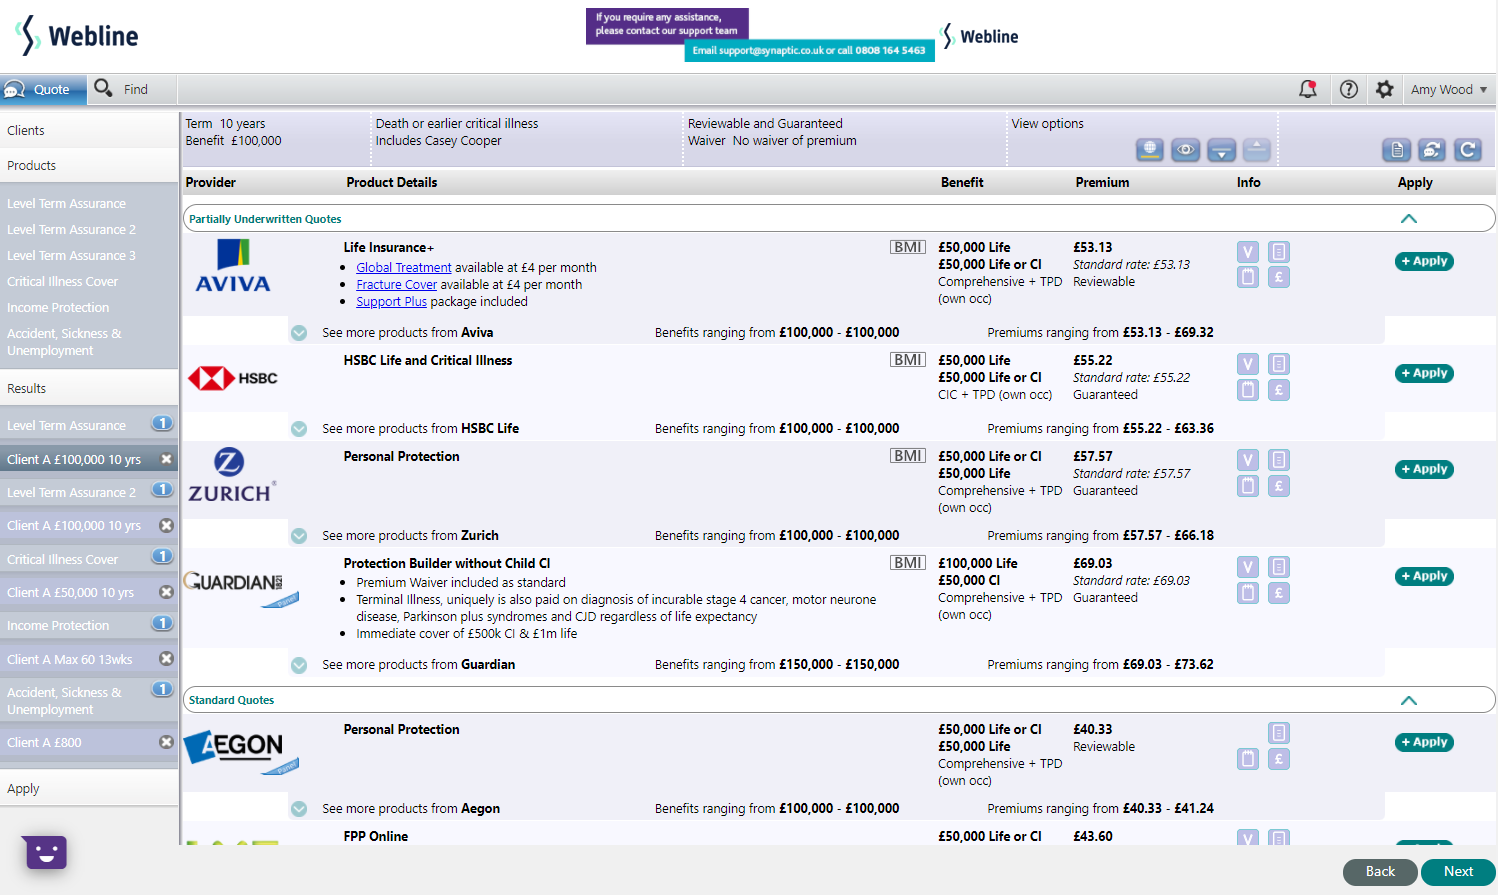
Task: Open the document info icon in Aegon row
Action: [x=1278, y=733]
